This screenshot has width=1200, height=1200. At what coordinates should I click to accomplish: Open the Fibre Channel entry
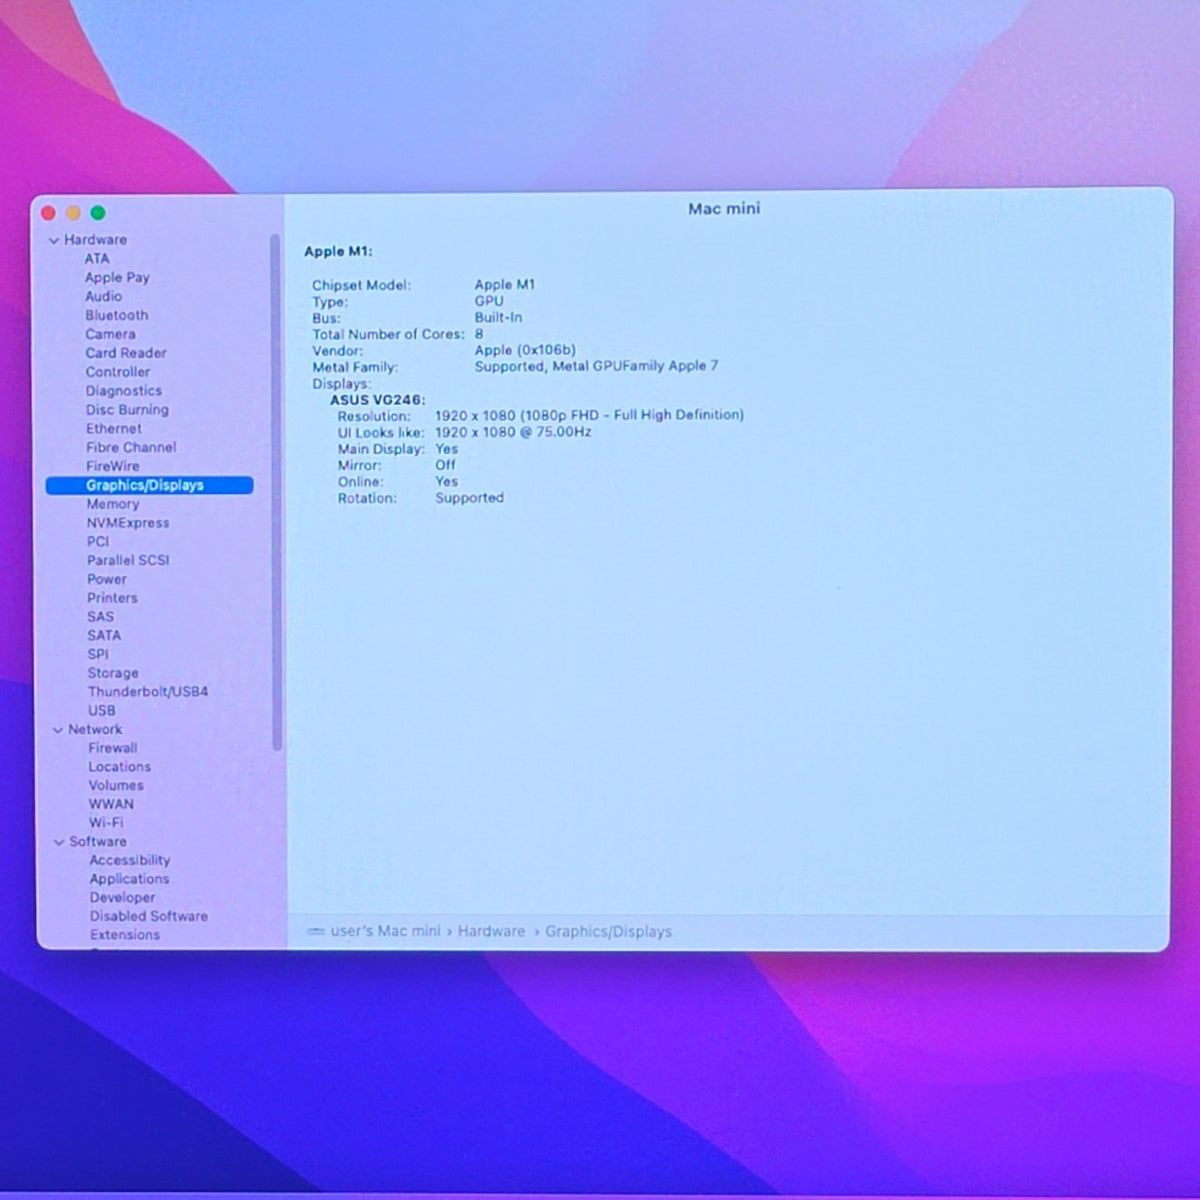(x=131, y=447)
